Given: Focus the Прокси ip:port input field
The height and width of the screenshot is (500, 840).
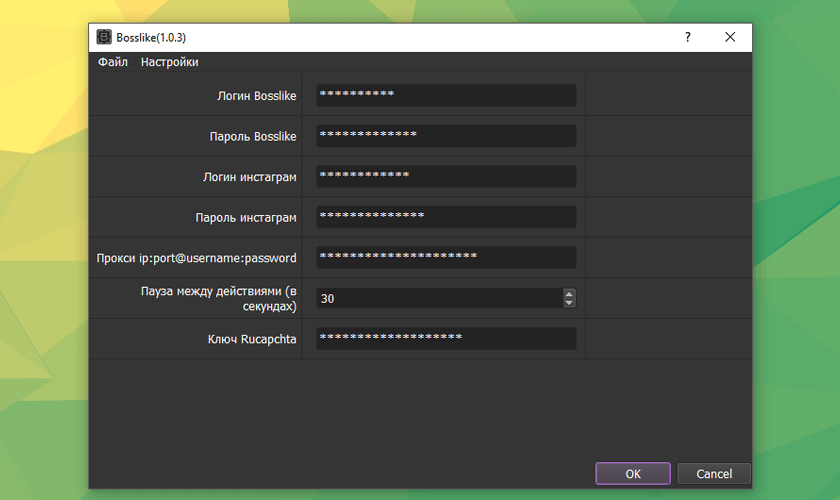Looking at the screenshot, I should 446,257.
